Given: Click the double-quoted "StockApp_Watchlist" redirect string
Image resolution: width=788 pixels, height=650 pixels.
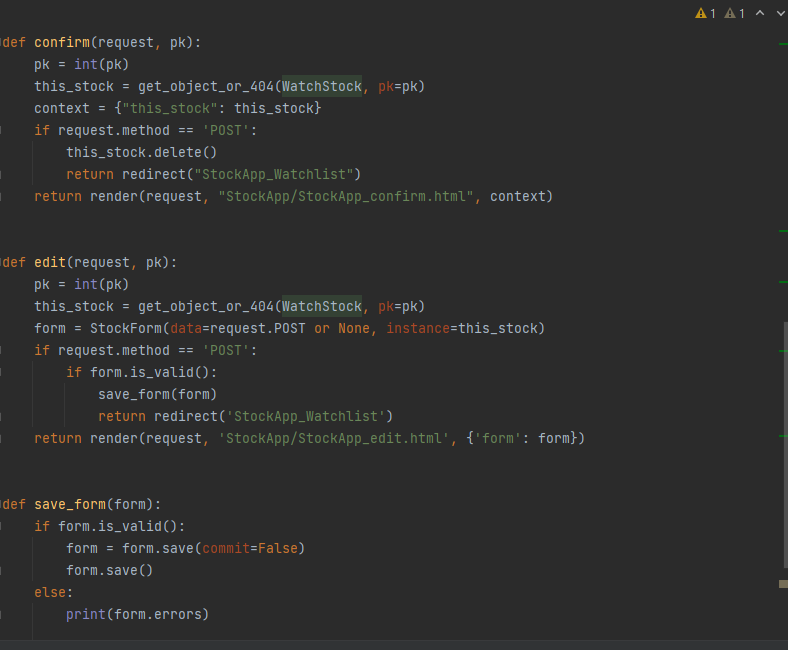Looking at the screenshot, I should 273,174.
